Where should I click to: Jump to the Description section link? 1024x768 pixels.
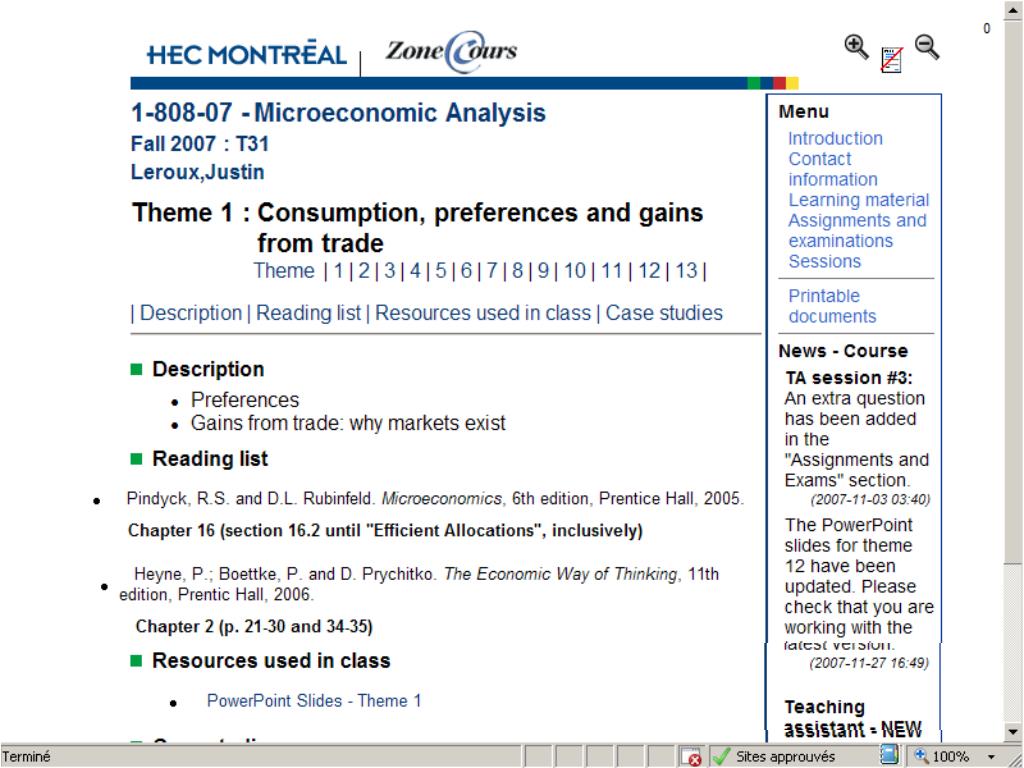[x=191, y=313]
